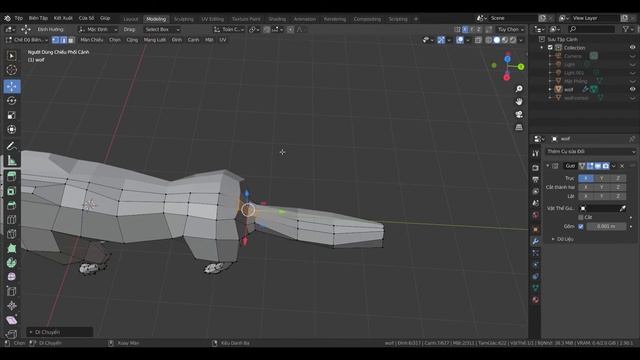Screen dimensions: 640x360
Task: Select the Inset Faces tool
Action: coord(11,191)
